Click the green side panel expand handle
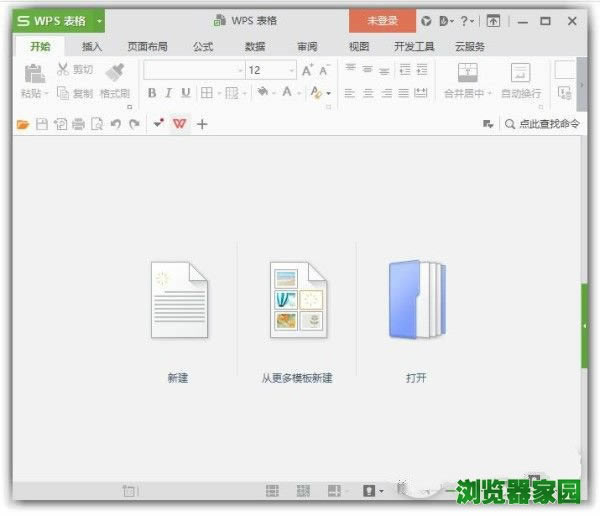 584,326
